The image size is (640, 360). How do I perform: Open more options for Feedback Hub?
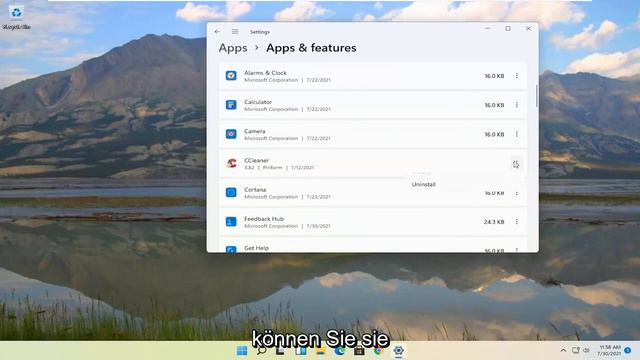pyautogui.click(x=517, y=222)
